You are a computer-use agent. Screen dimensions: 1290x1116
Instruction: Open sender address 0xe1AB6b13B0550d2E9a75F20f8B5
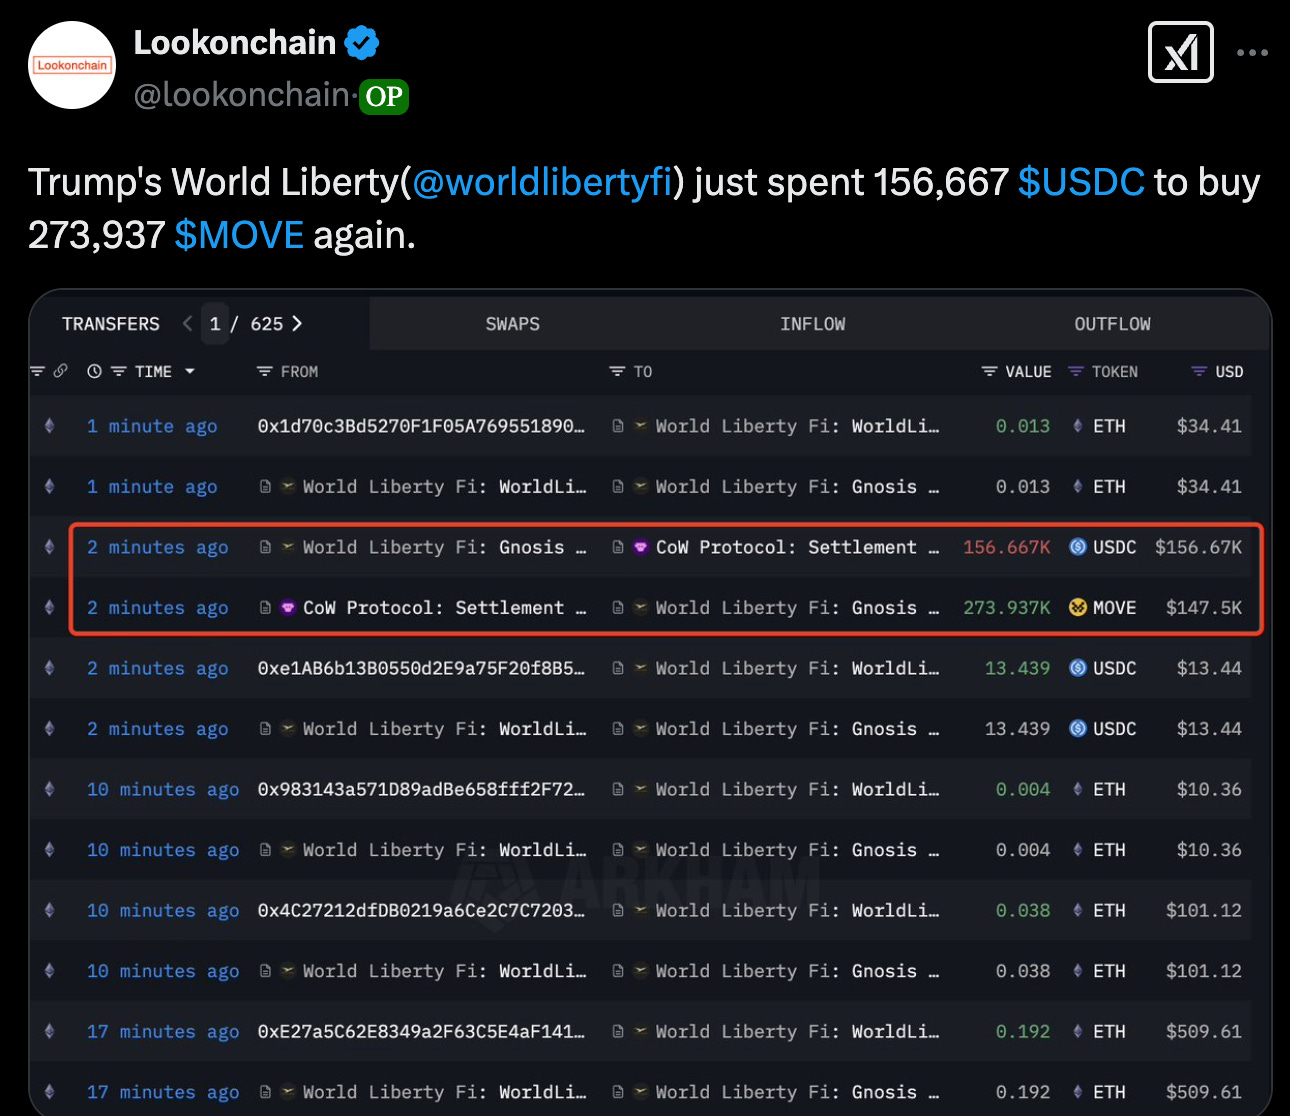pyautogui.click(x=421, y=668)
